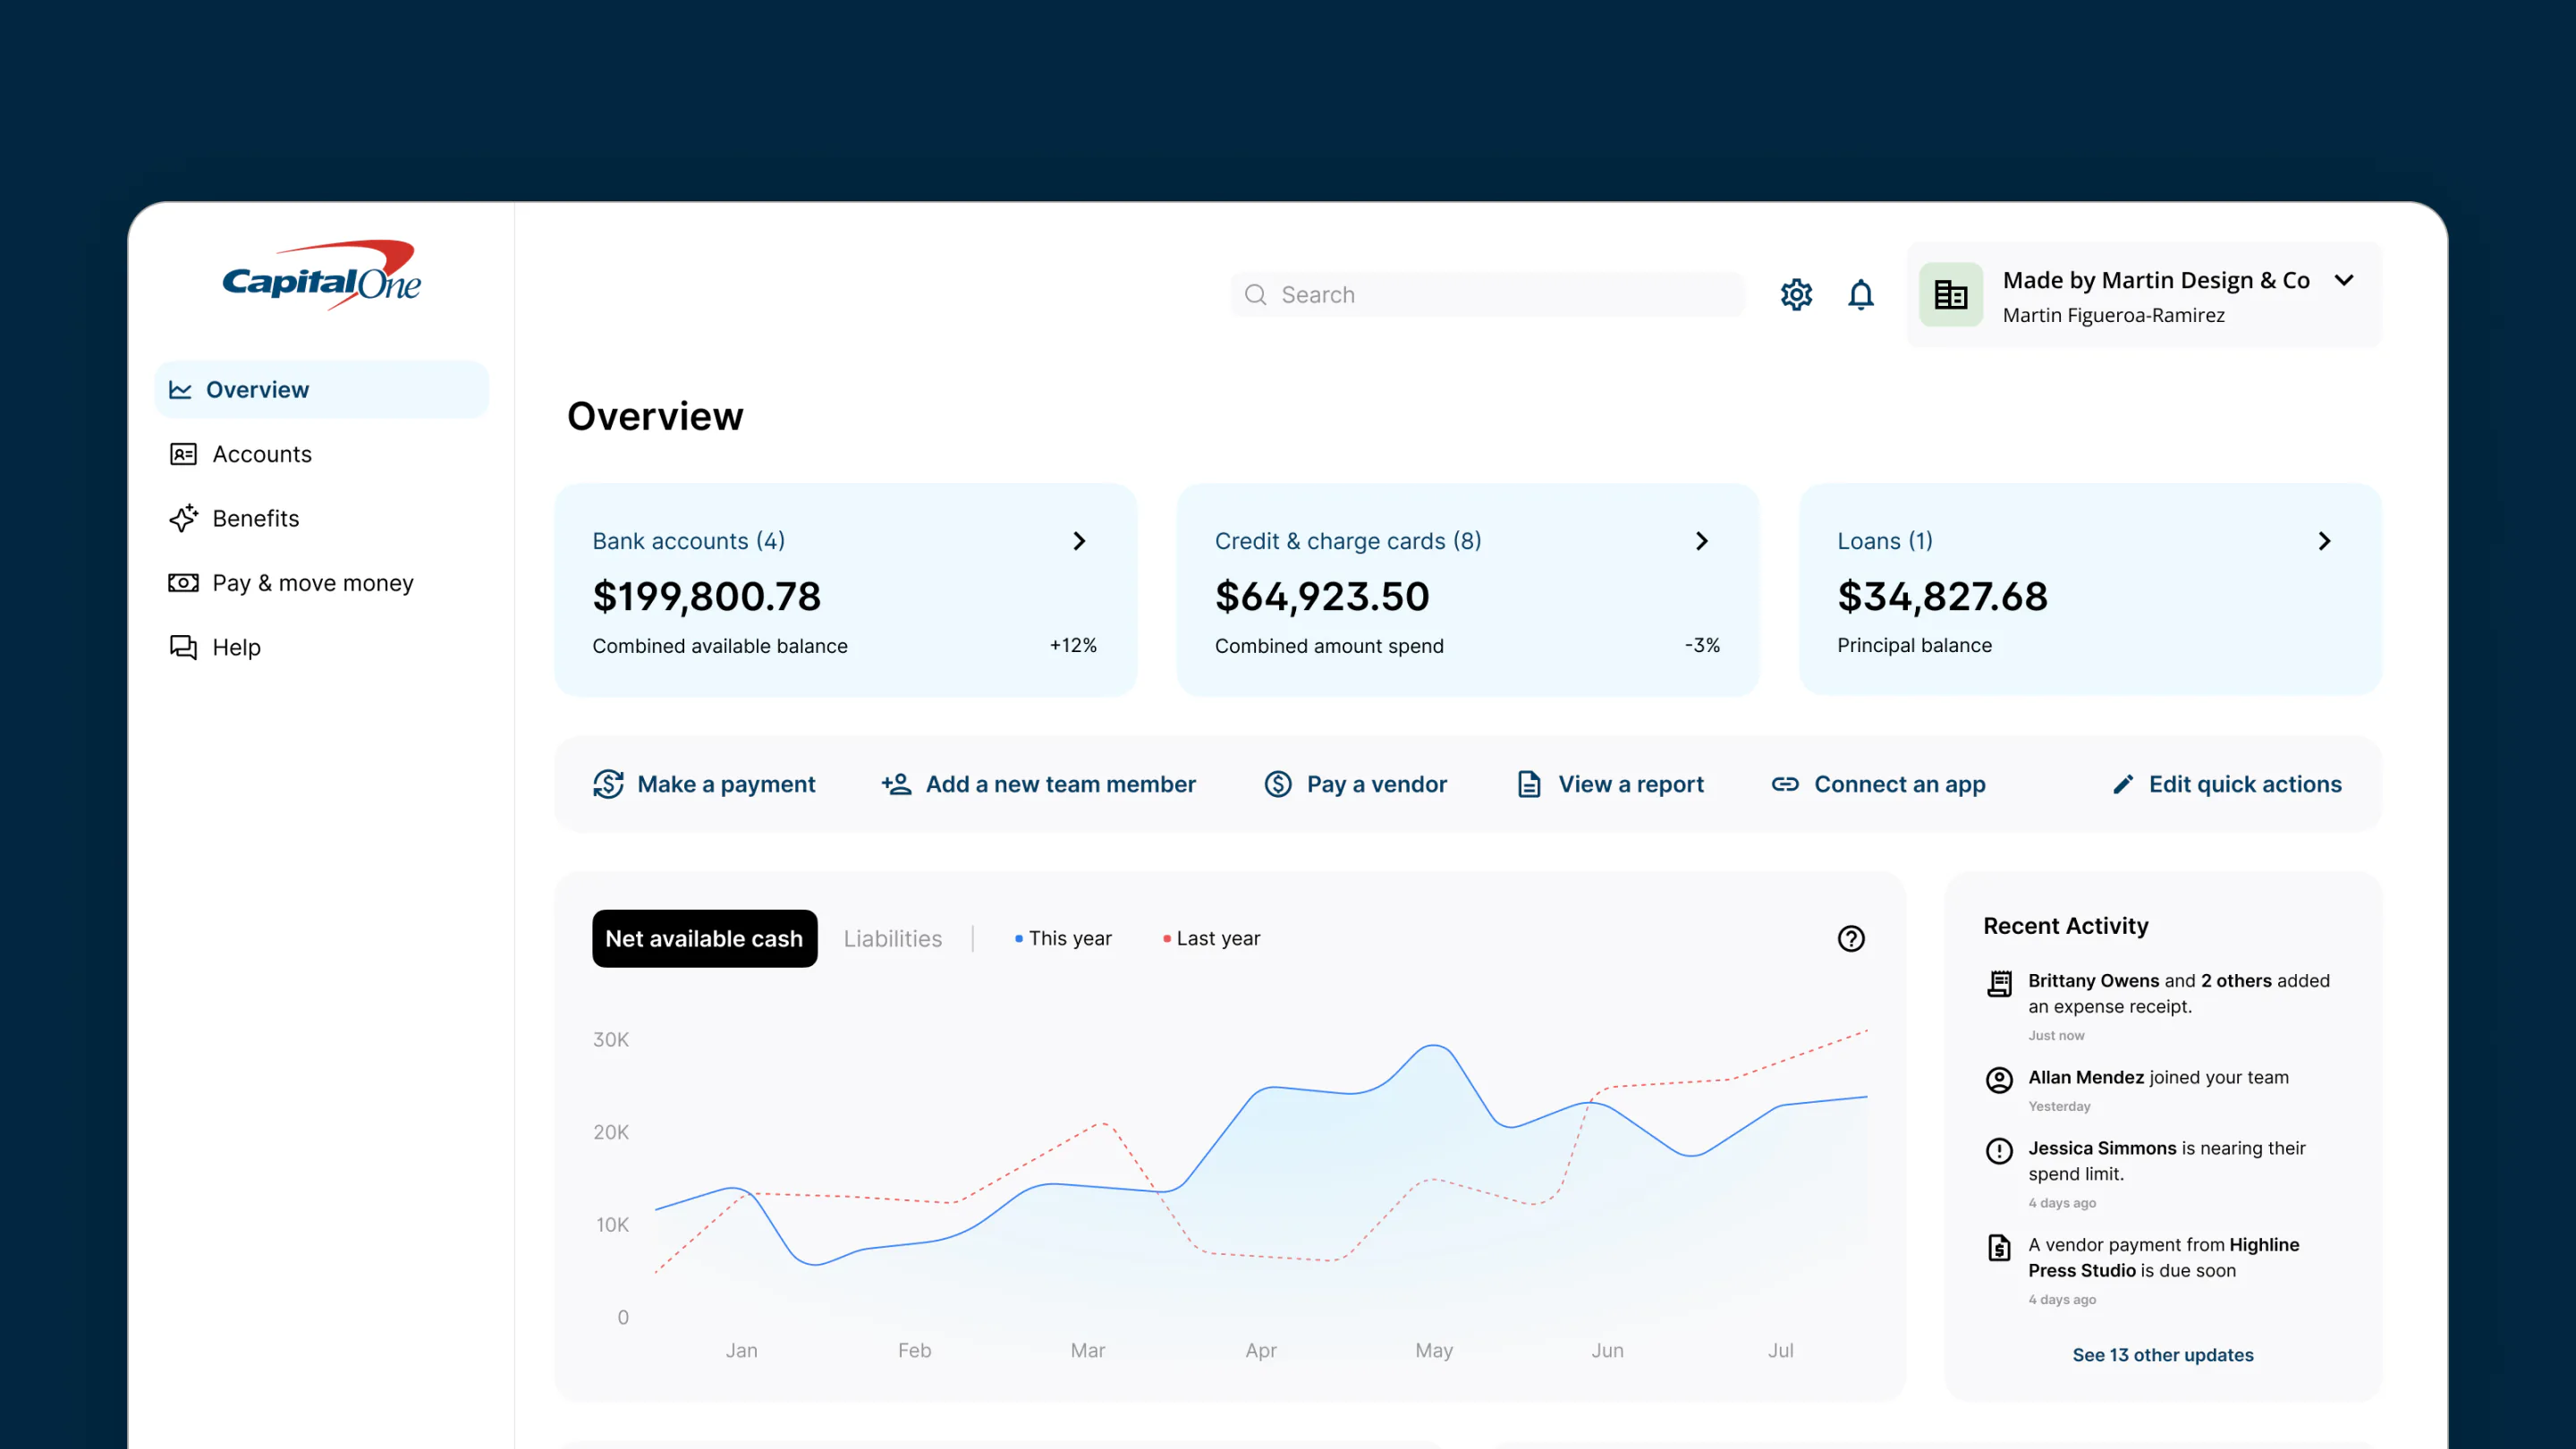This screenshot has width=2576, height=1449.
Task: Click the pencil icon beside Edit quick actions
Action: 2123,784
